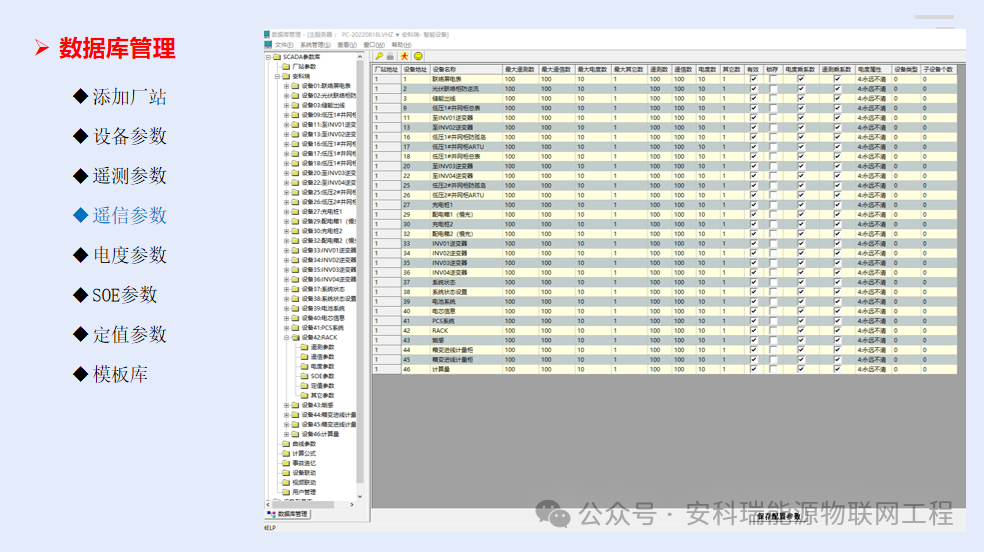
Task: Click folder icon of 设备41:PCS系统
Action: [295, 328]
